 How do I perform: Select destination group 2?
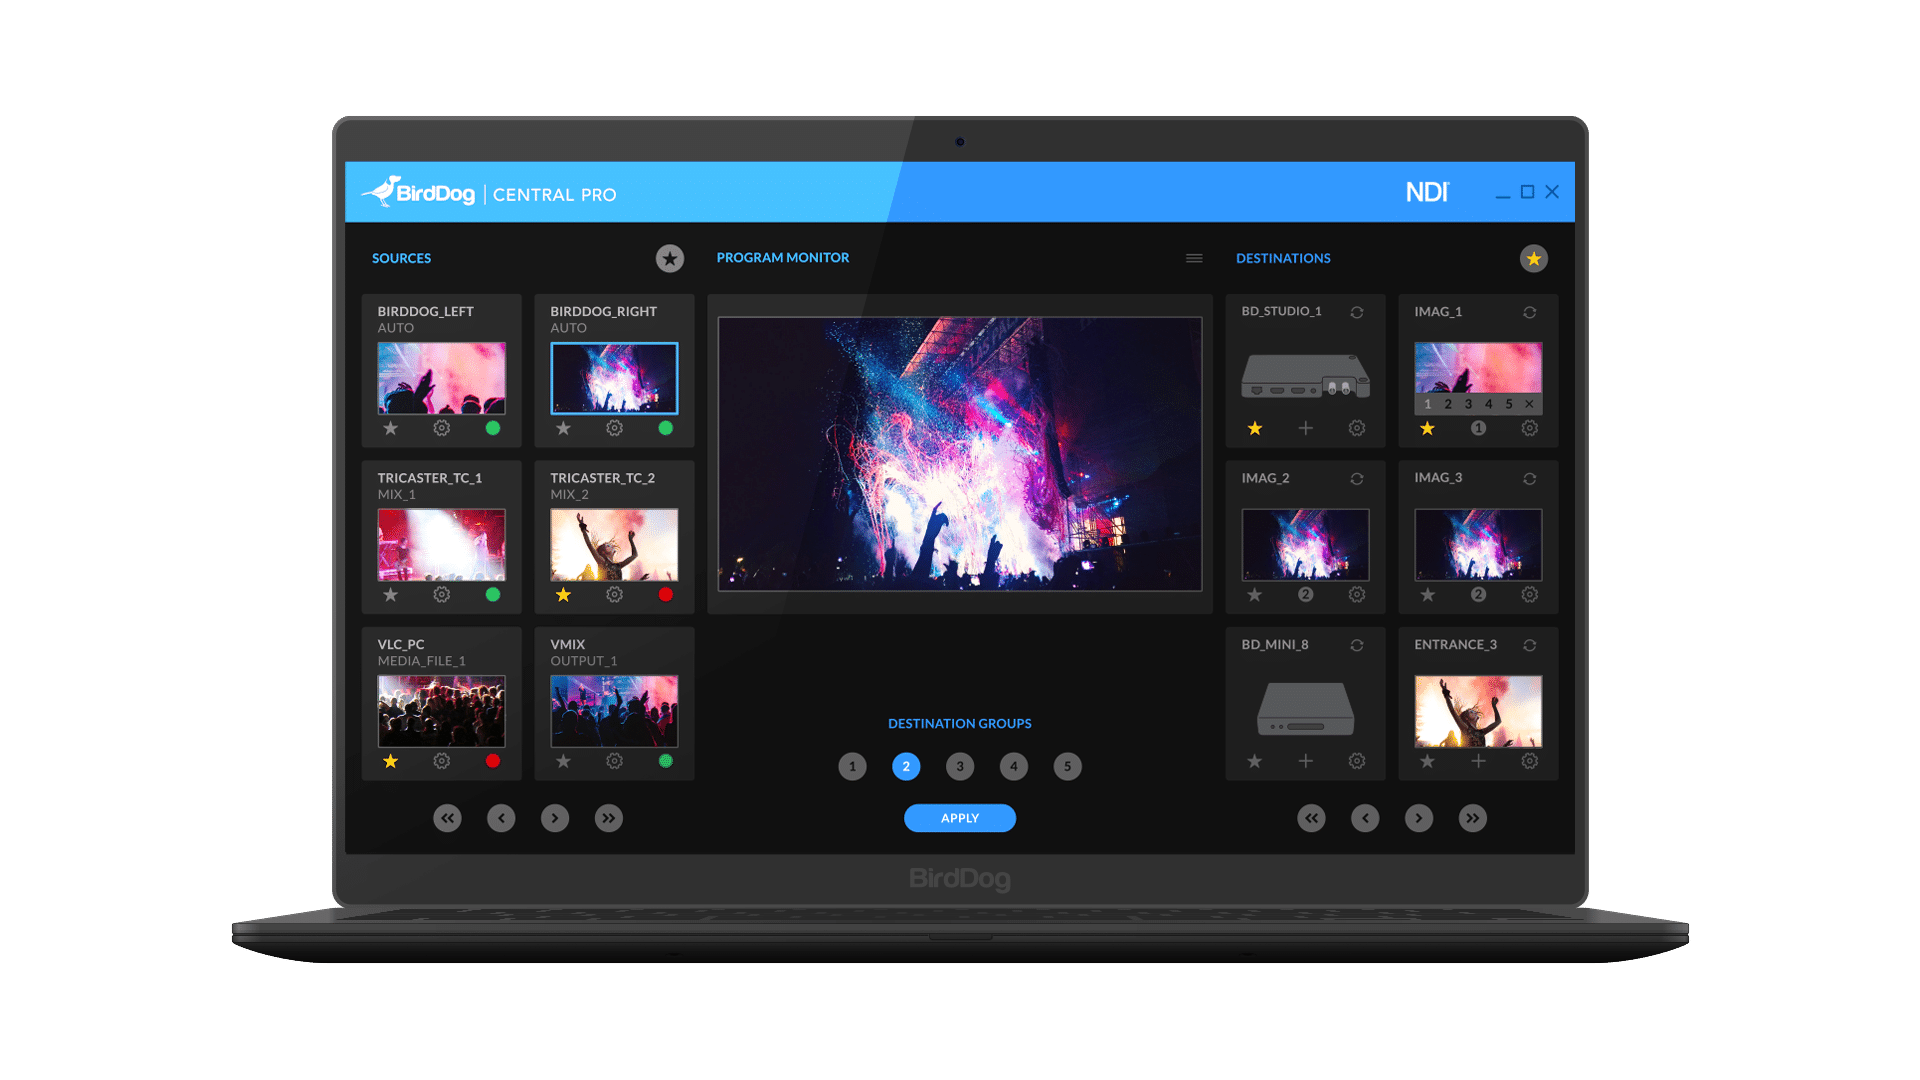pos(906,767)
